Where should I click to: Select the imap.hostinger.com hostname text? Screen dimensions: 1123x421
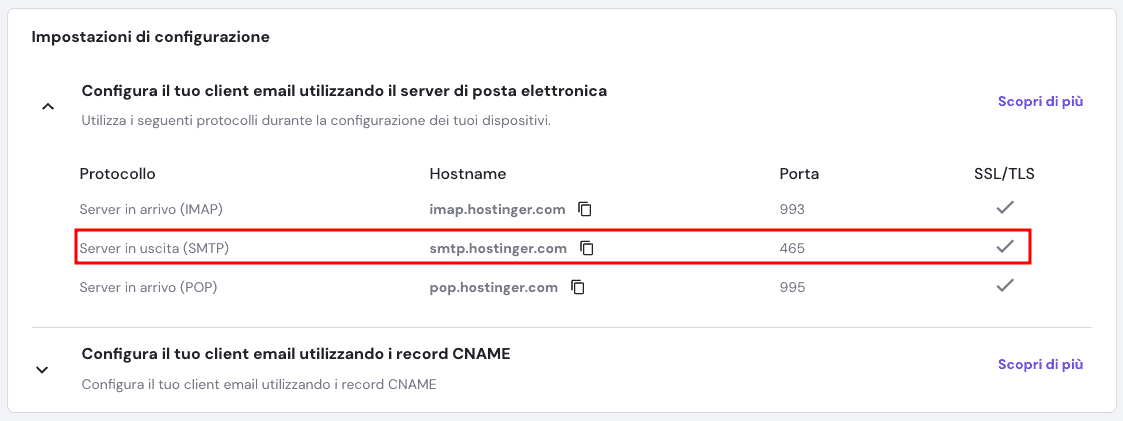point(497,210)
